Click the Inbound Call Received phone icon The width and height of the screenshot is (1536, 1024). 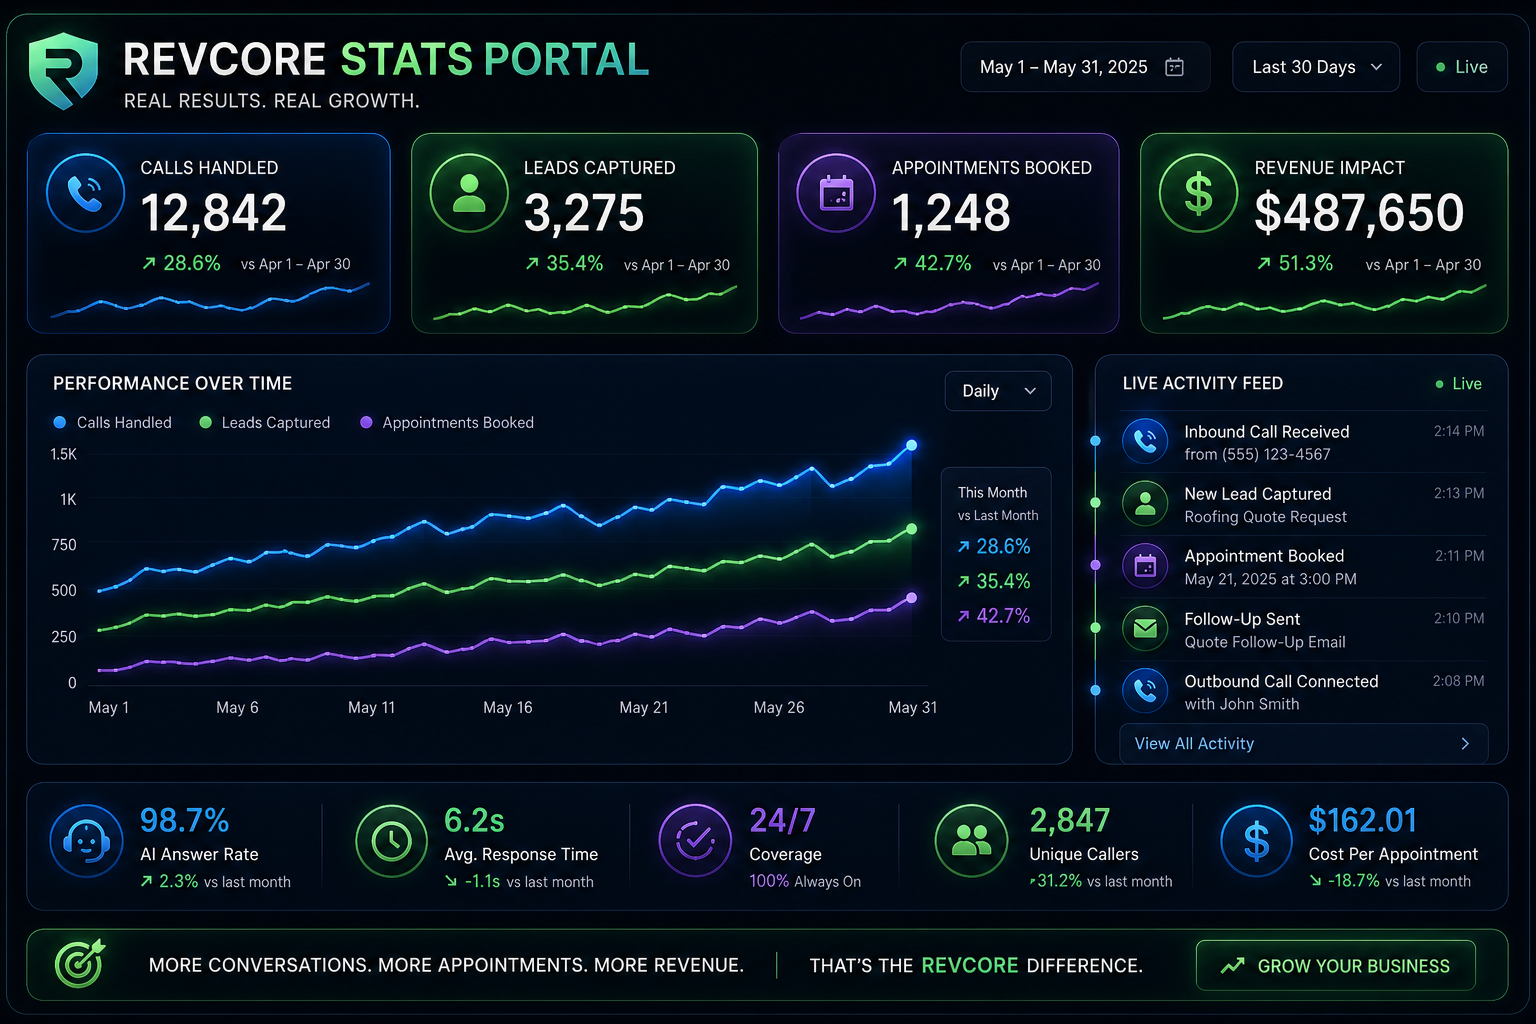point(1146,441)
